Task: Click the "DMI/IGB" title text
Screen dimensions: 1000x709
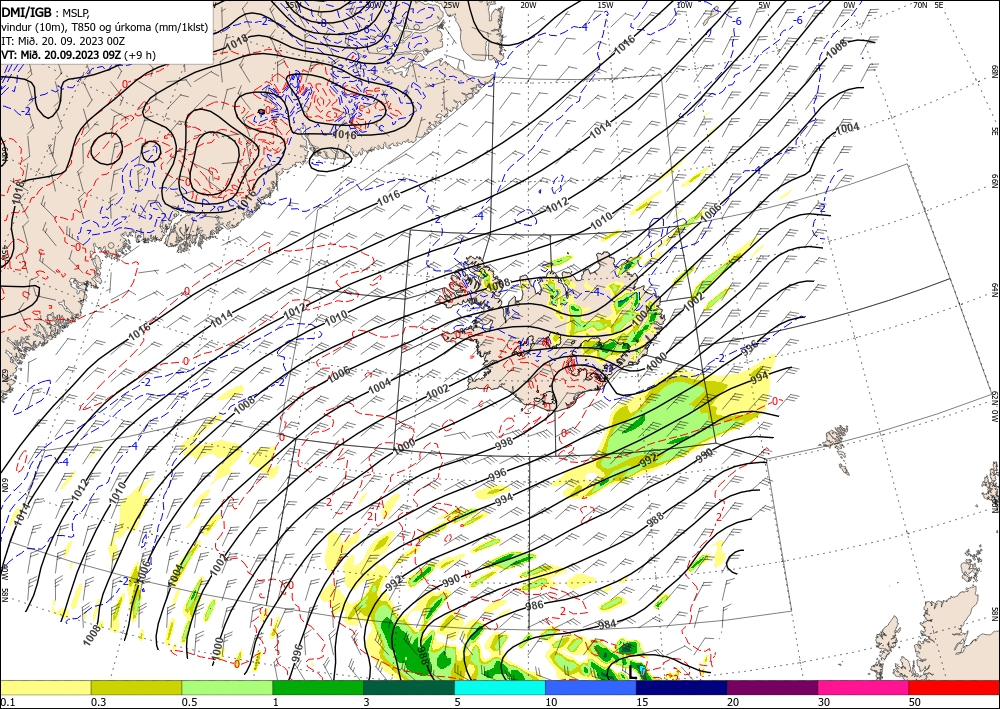Action: click(x=26, y=11)
